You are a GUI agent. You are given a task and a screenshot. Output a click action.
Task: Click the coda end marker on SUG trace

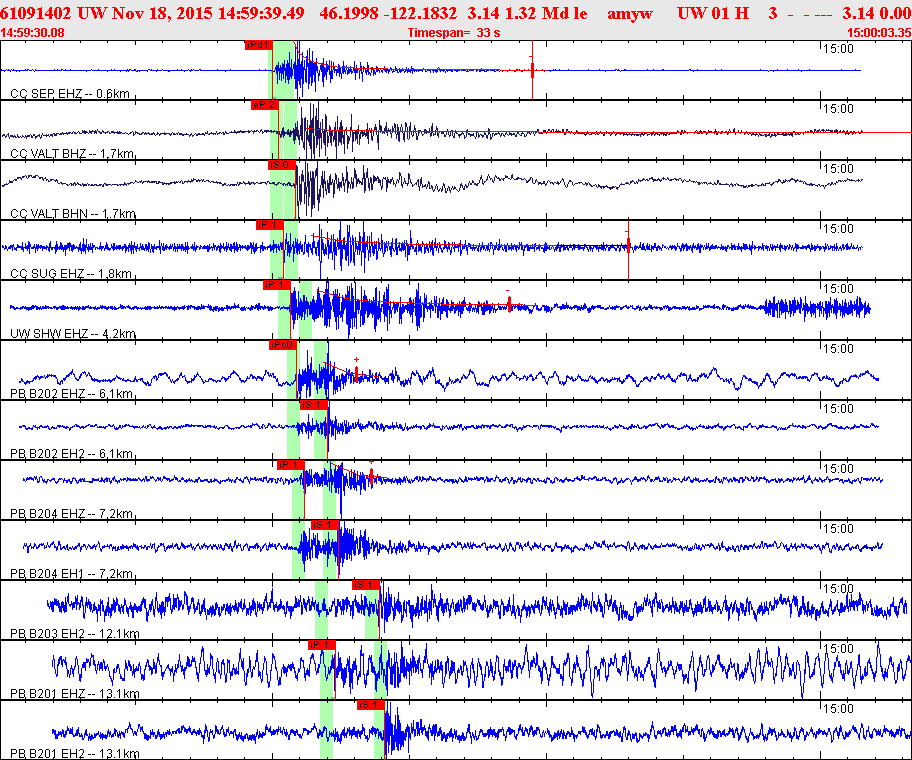628,245
